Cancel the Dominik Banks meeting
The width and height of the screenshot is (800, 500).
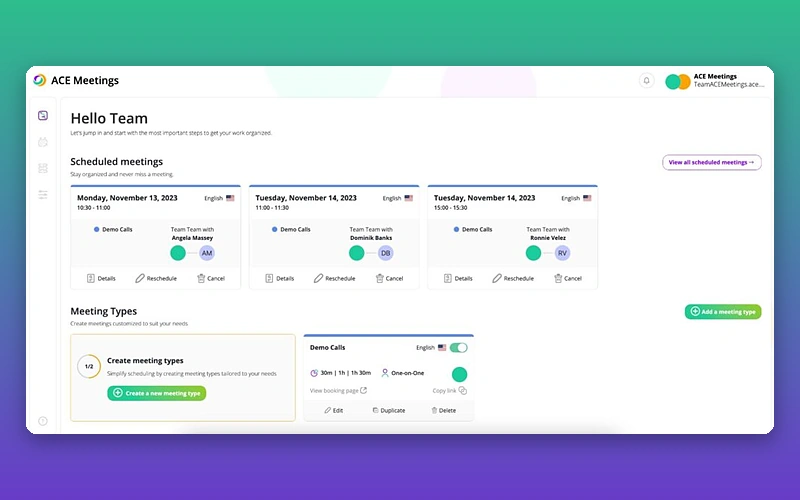click(x=390, y=279)
